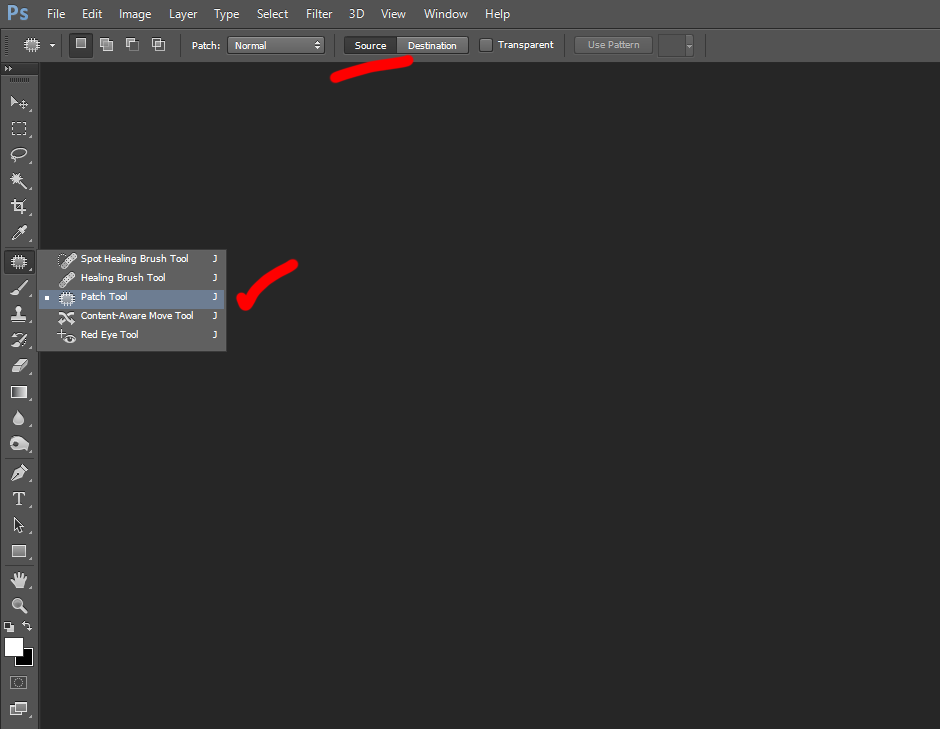Select the Pen tool
Image resolution: width=940 pixels, height=729 pixels.
[19, 472]
